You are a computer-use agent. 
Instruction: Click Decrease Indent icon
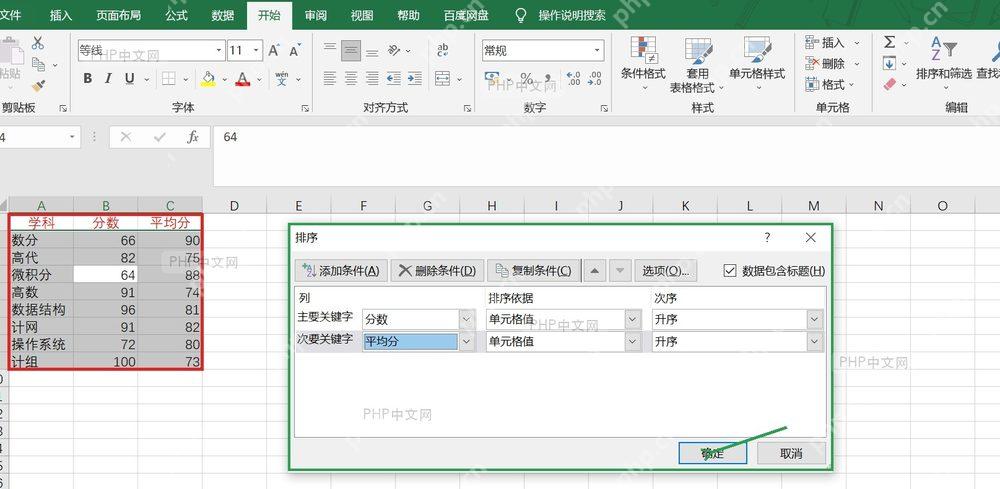click(393, 78)
